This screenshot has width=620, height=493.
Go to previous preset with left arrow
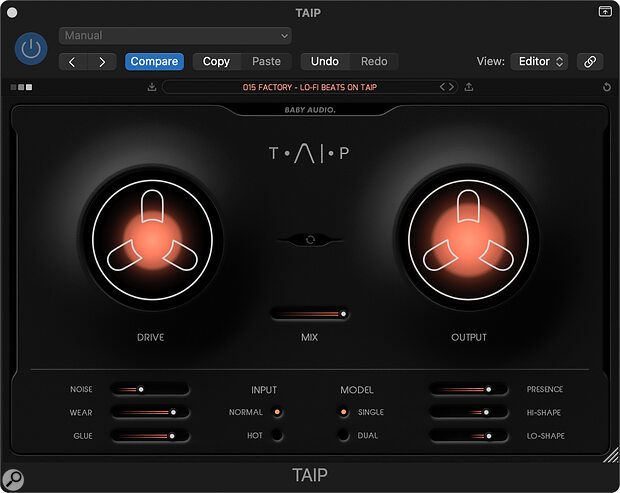coord(73,62)
